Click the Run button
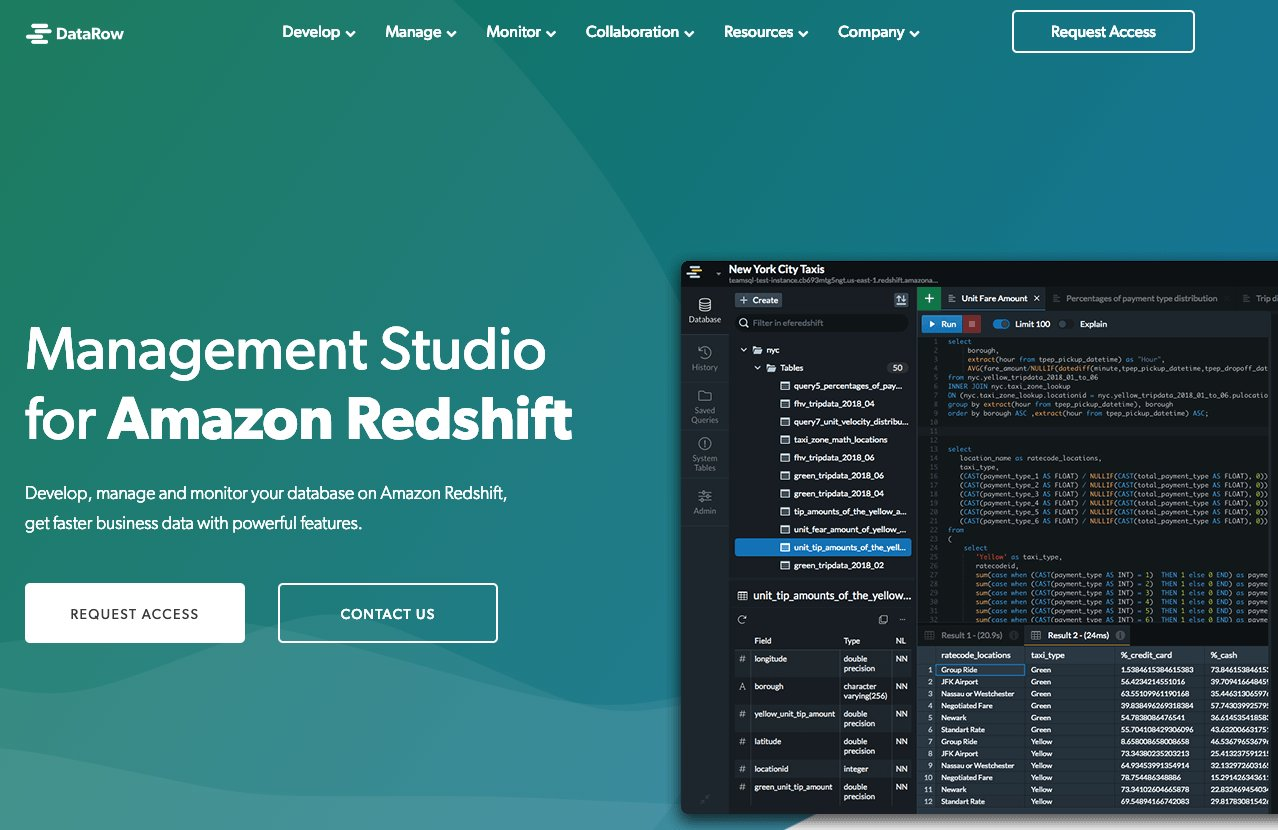The height and width of the screenshot is (830, 1278). (941, 324)
